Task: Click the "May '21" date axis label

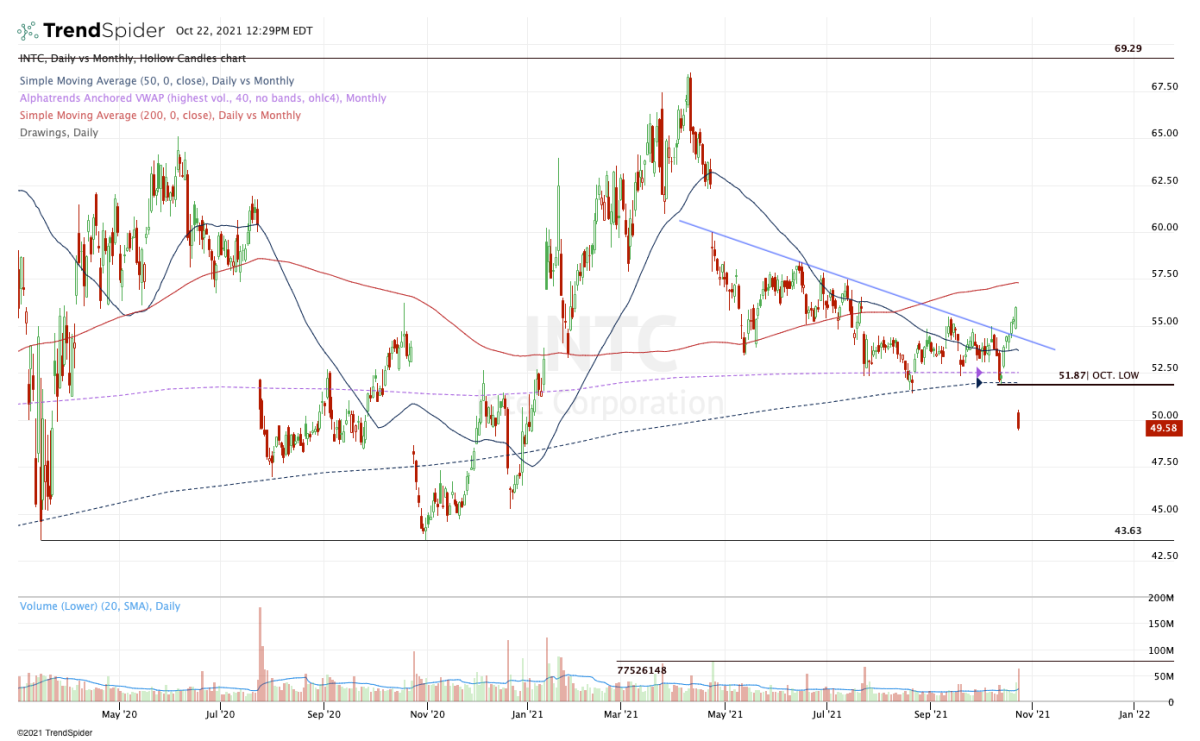Action: point(725,714)
